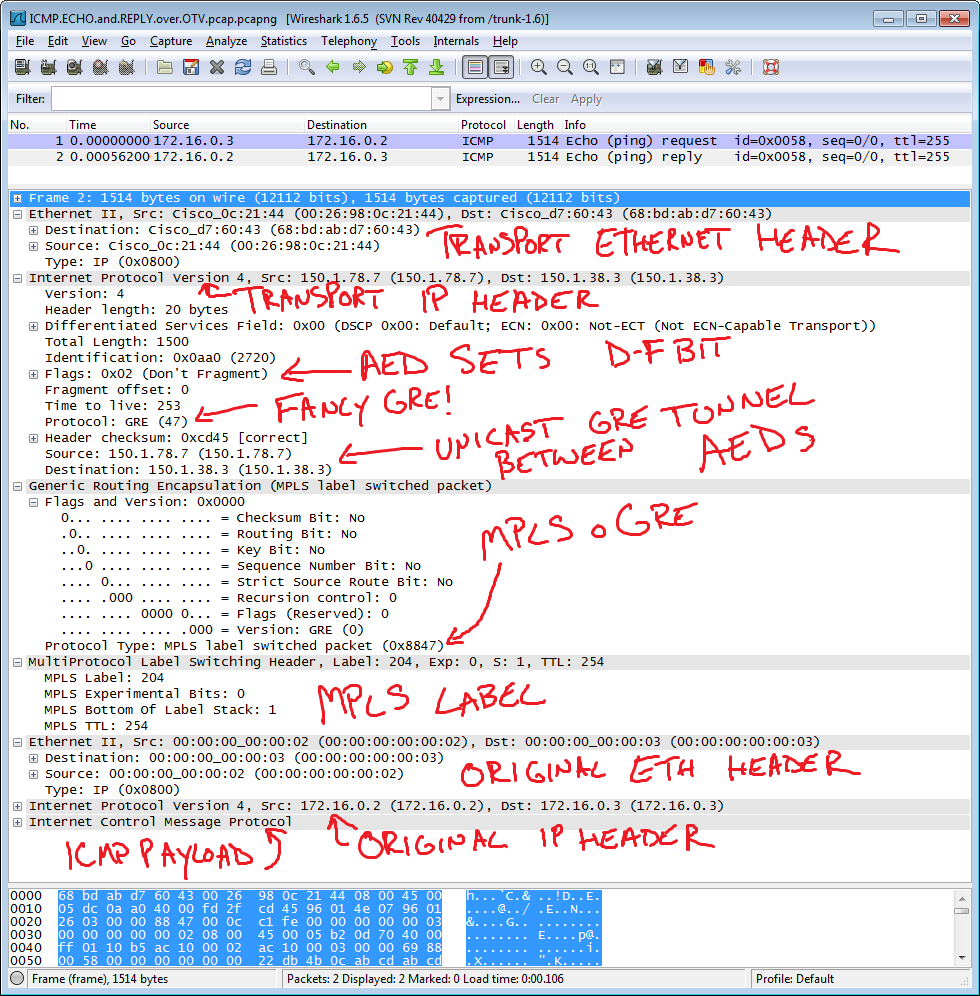This screenshot has height=996, width=980.
Task: Click the Save capture file icon
Action: (191, 68)
